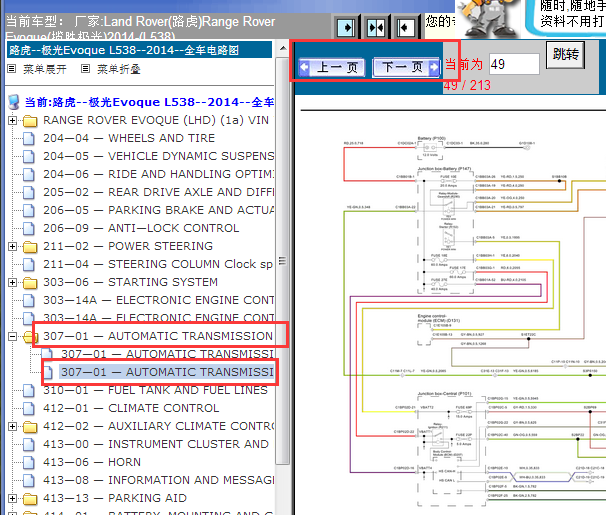Click page icon of 211-04 STEERING COLUMN
The height and width of the screenshot is (515, 606).
[29, 265]
